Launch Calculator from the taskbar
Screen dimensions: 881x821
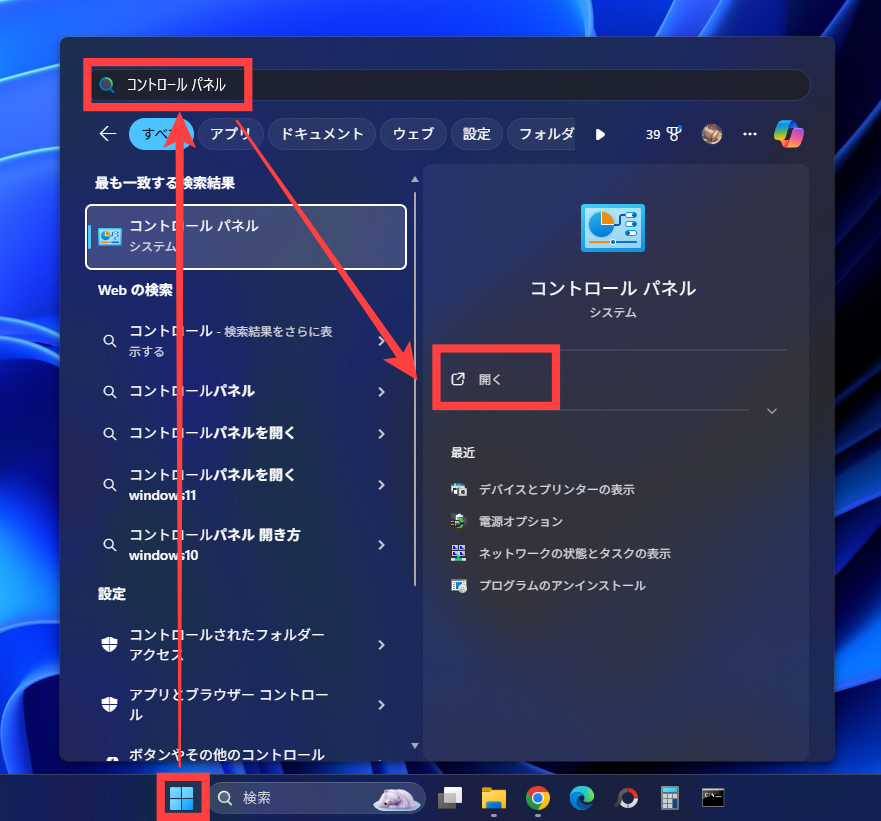coord(668,797)
